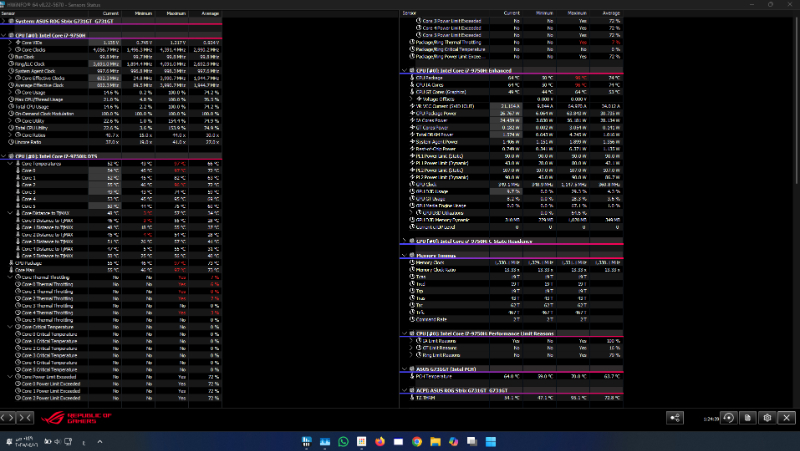Image resolution: width=800 pixels, height=451 pixels.
Task: Collapse the ASUS G731GT Intel PCH group
Action: point(405,369)
